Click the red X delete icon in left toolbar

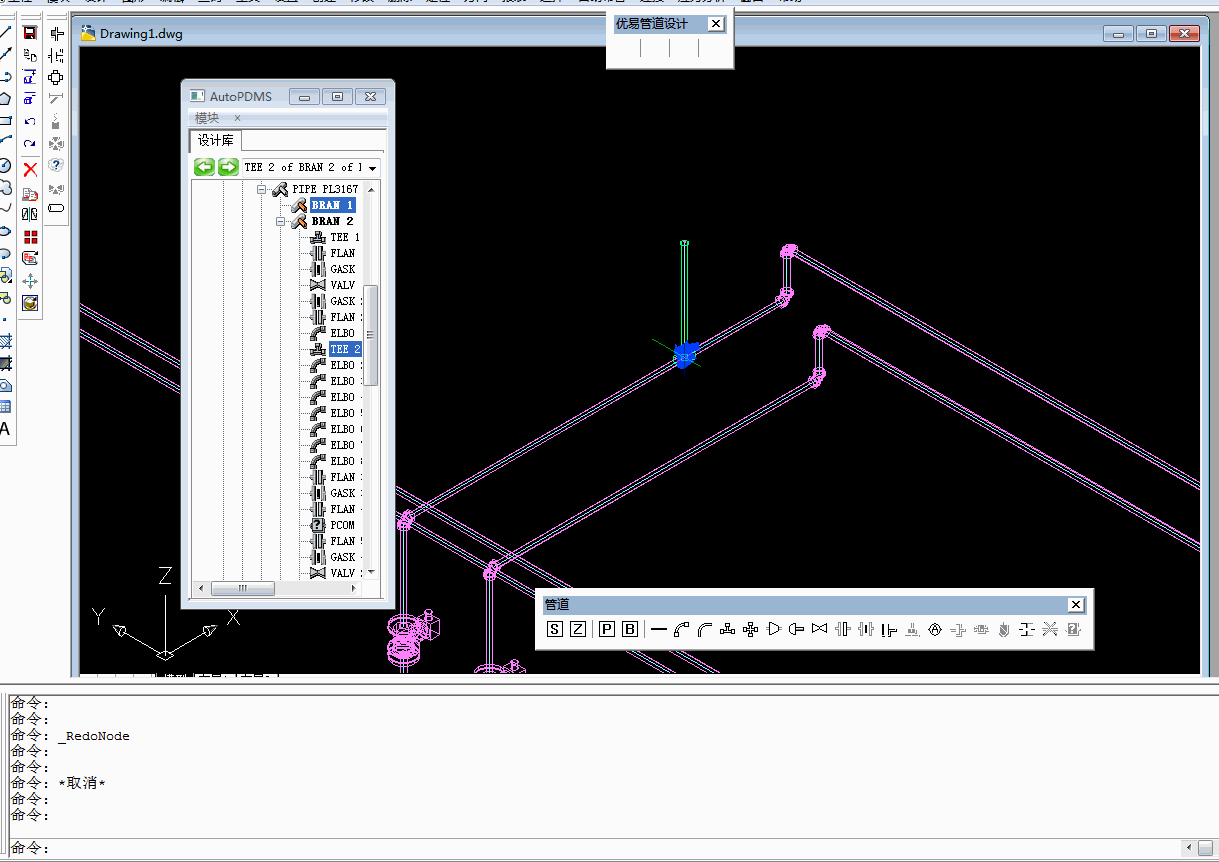point(30,169)
